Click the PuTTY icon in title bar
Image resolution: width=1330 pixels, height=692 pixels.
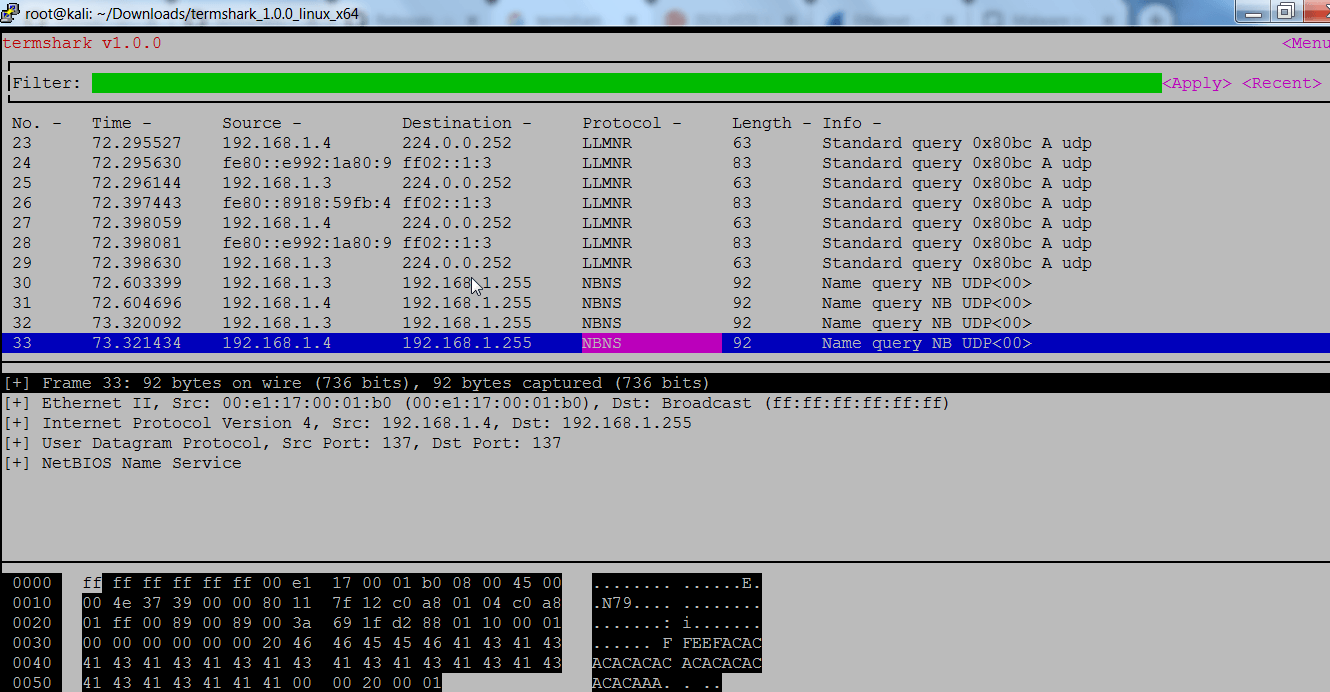(11, 14)
